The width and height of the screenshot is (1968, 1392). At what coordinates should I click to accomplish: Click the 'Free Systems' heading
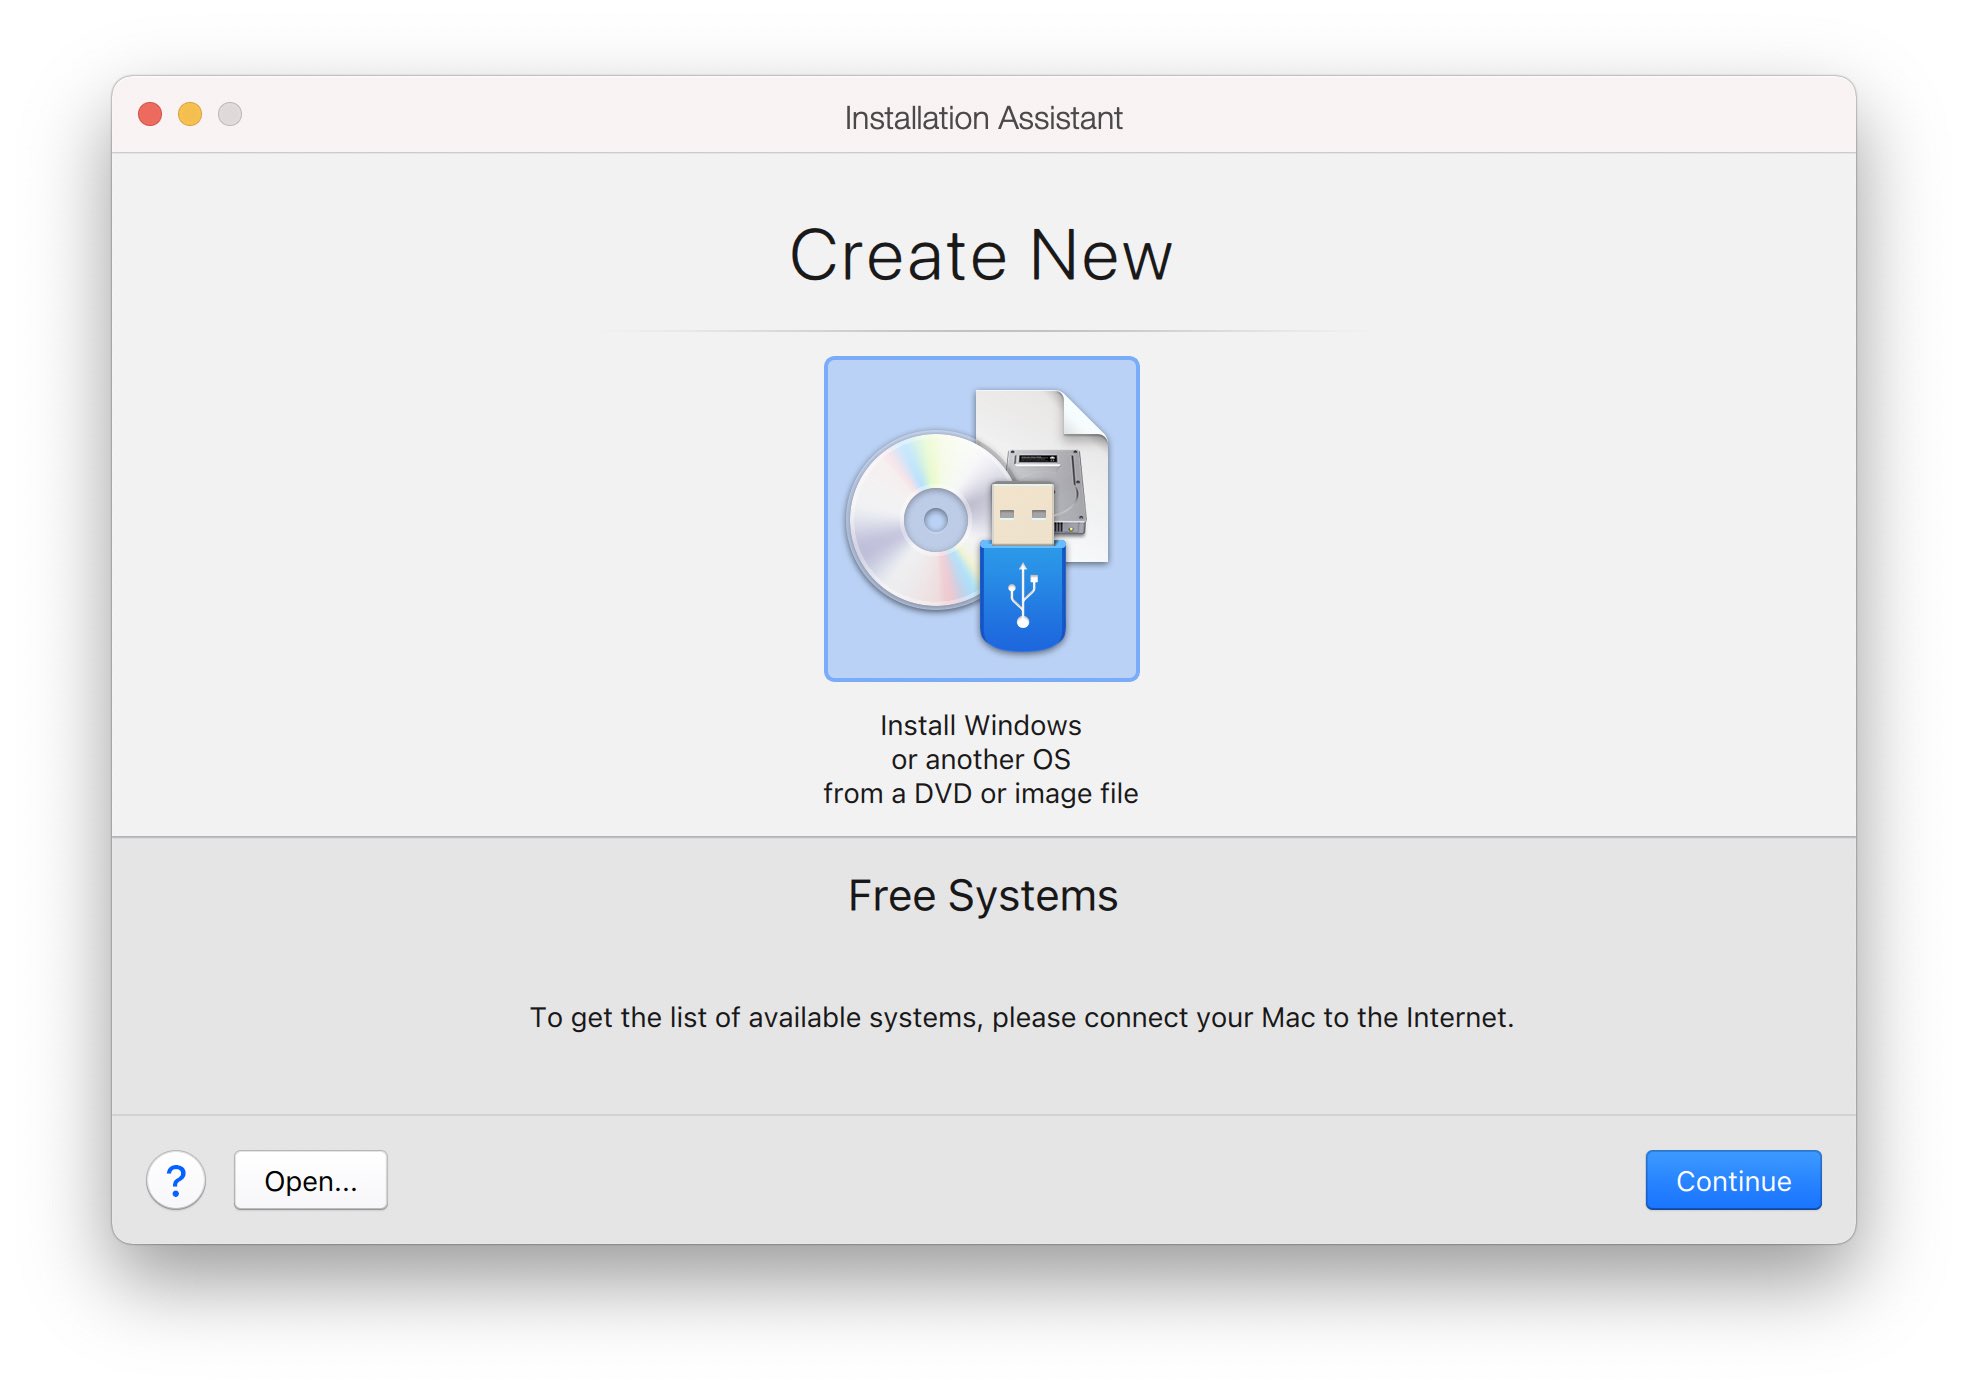(983, 895)
